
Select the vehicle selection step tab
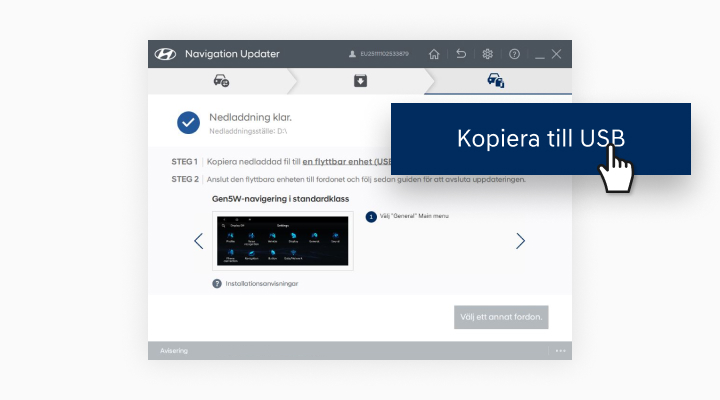tap(221, 81)
